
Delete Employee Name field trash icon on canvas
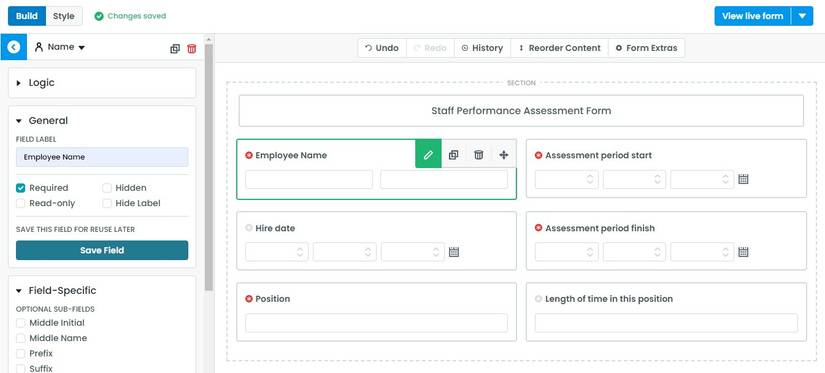(x=478, y=155)
